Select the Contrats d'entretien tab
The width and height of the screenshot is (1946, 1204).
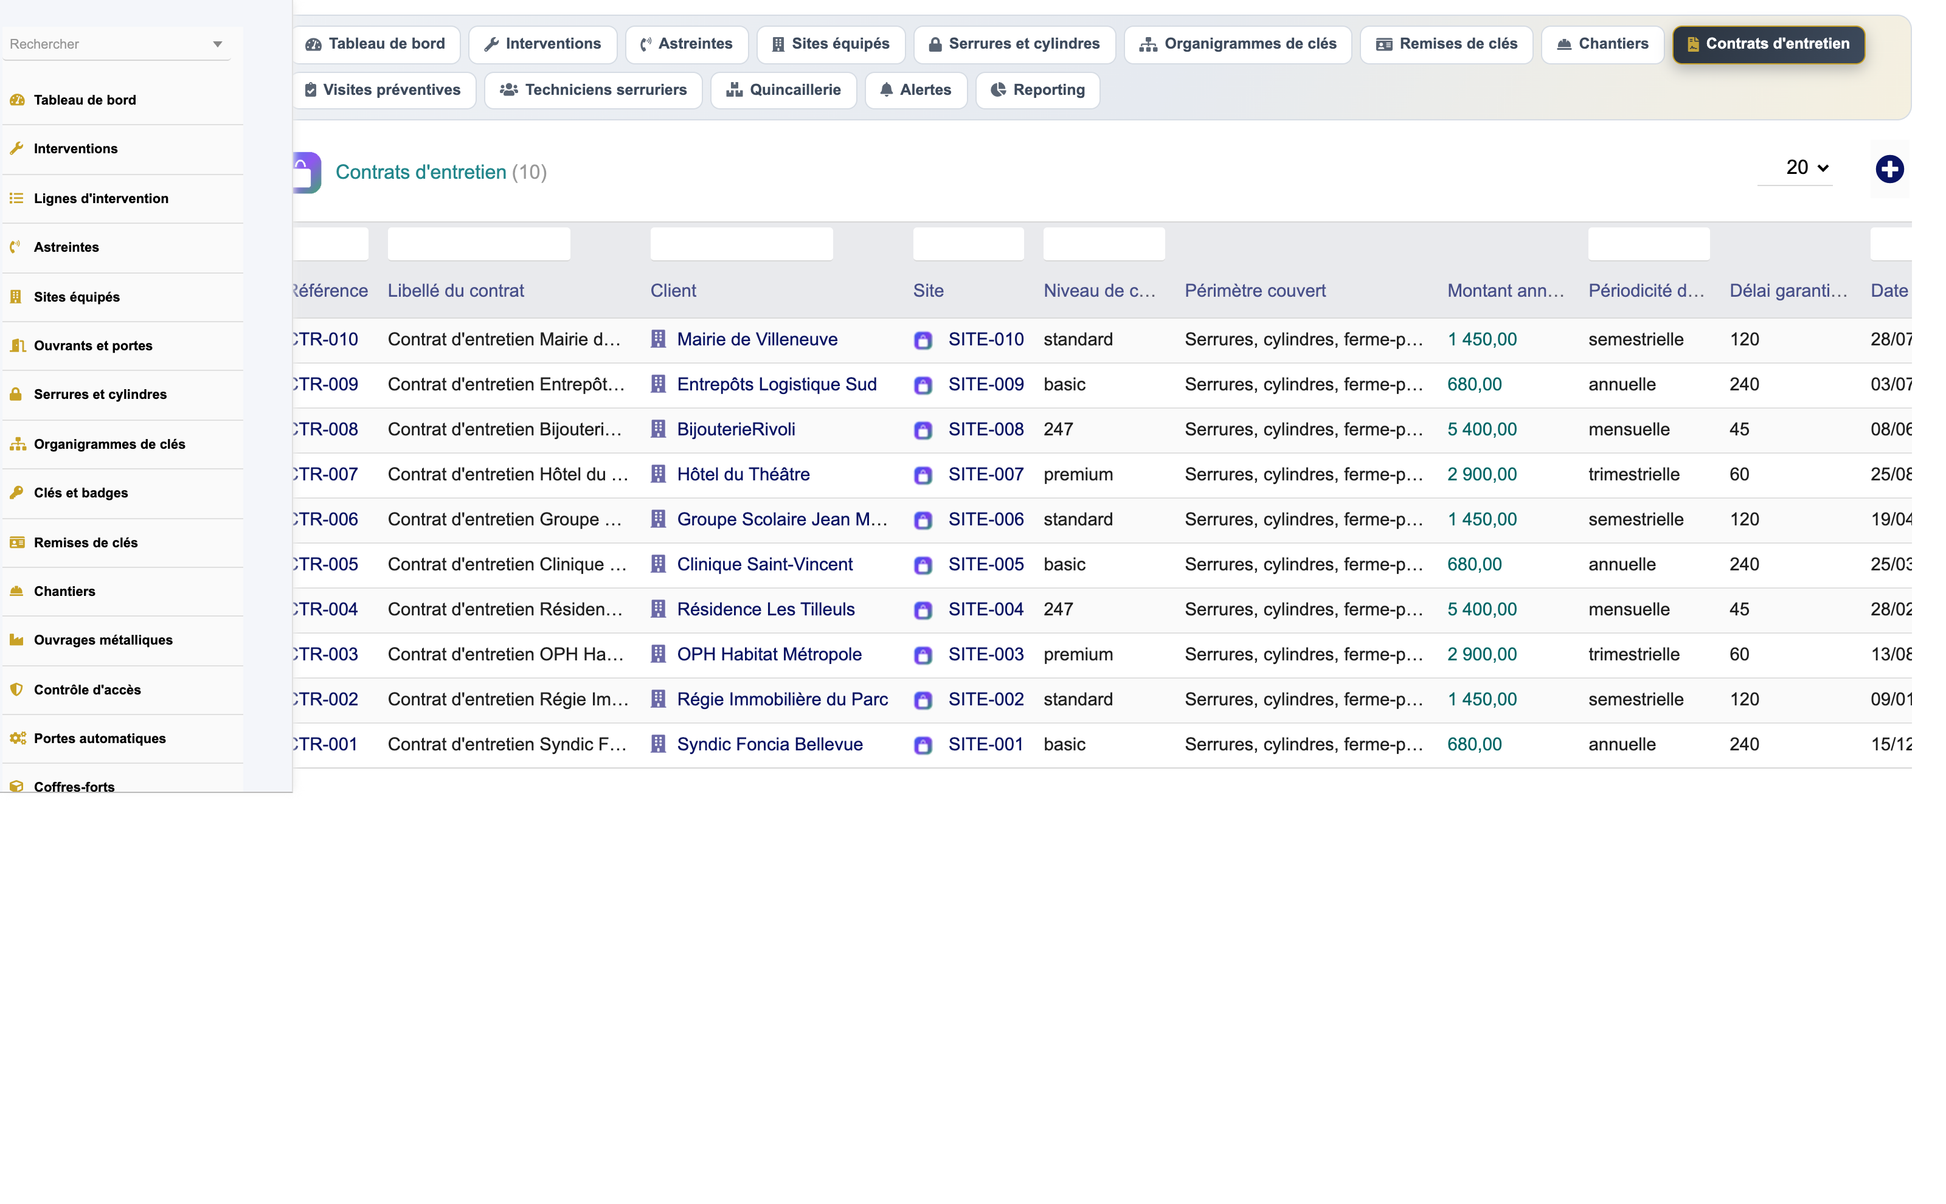1768,44
